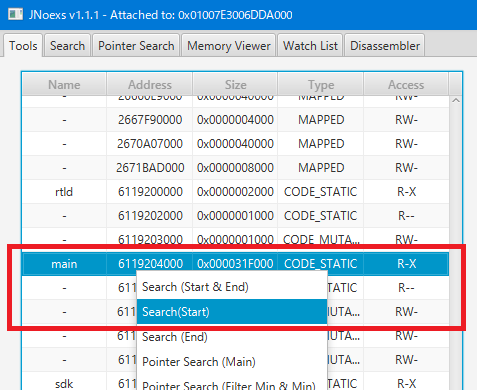Click address cell 6119204000
The width and height of the screenshot is (477, 390).
point(150,264)
